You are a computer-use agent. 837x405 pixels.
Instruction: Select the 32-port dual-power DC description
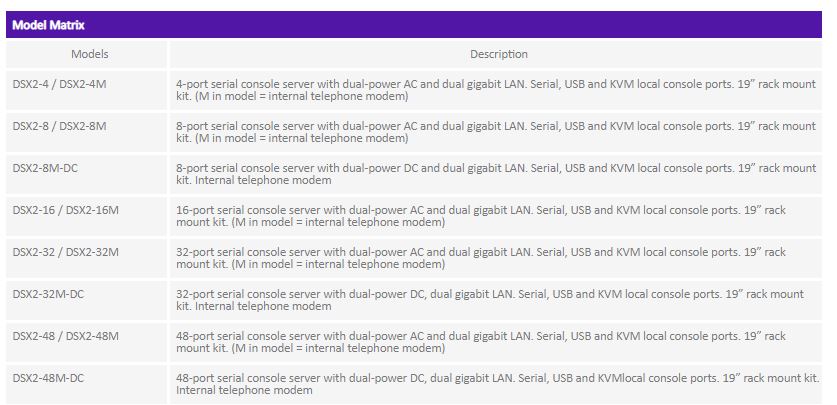pos(490,300)
